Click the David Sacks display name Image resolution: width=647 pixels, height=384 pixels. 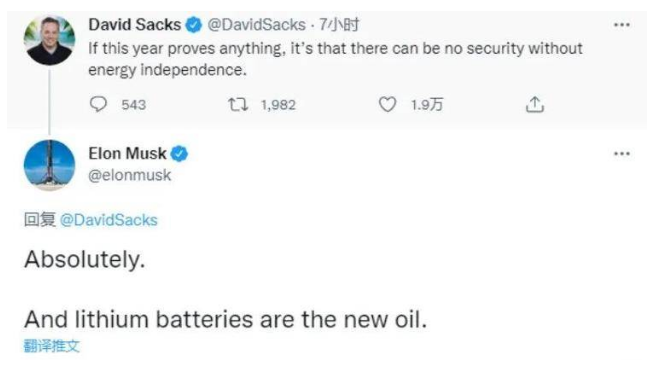tap(135, 25)
